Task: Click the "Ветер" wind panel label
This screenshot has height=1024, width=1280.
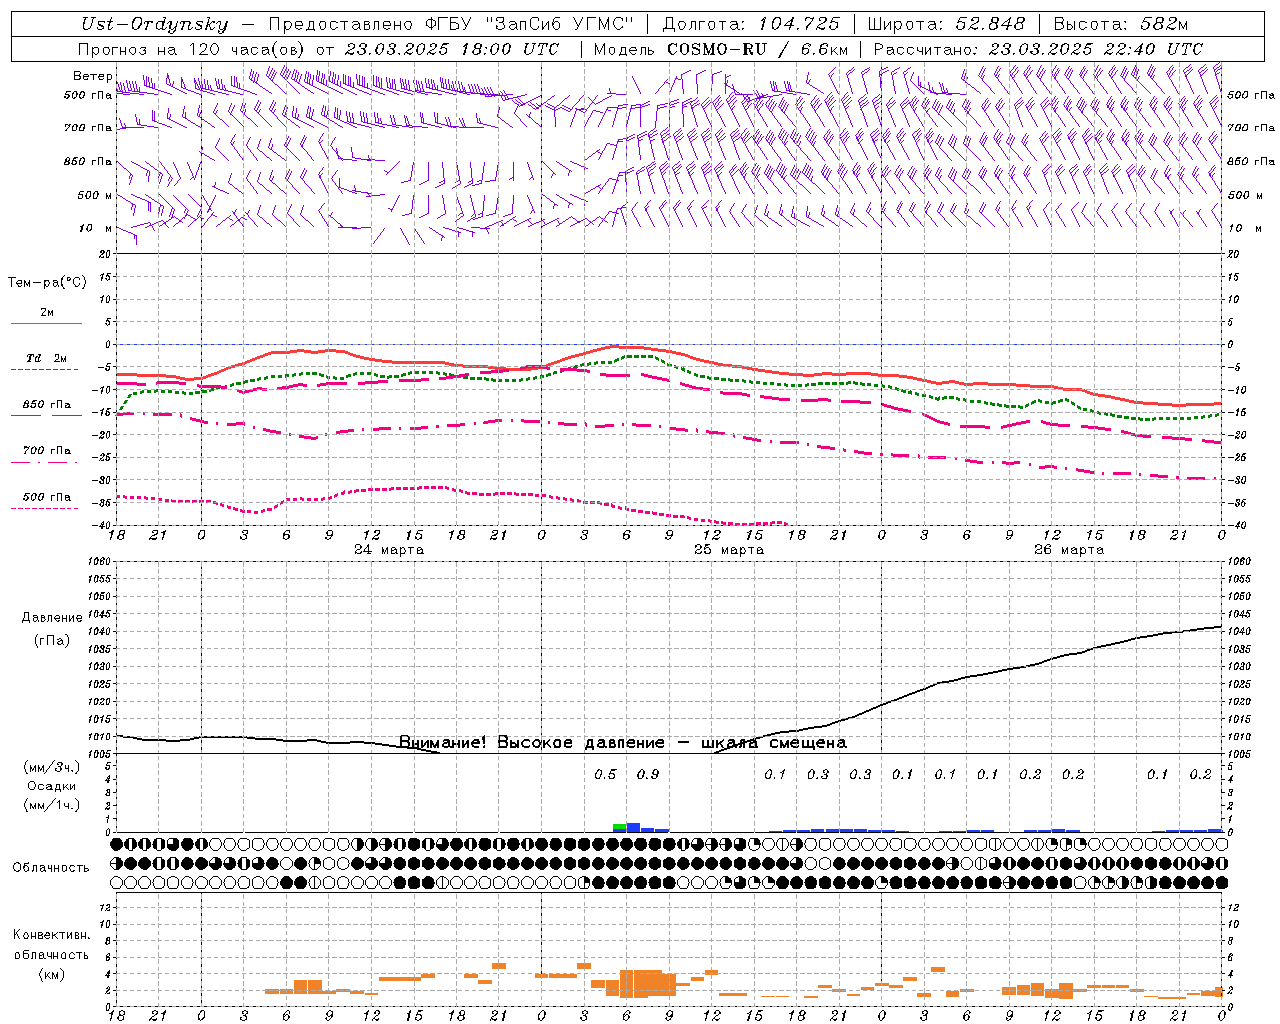Action: (92, 76)
